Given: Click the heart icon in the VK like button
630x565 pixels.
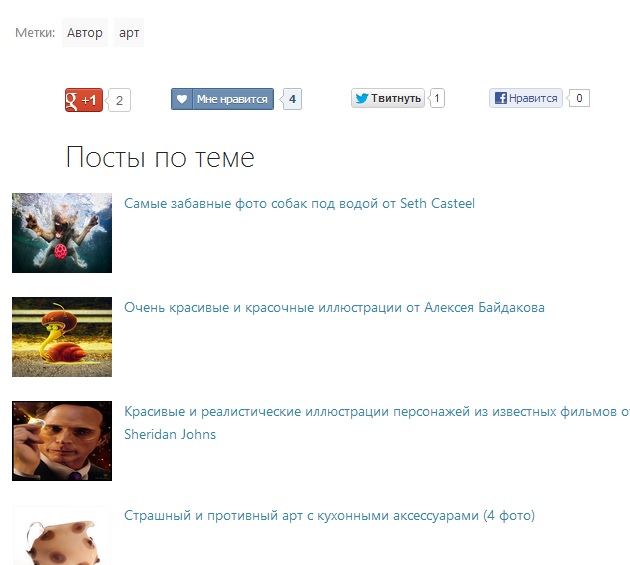Looking at the screenshot, I should [182, 99].
